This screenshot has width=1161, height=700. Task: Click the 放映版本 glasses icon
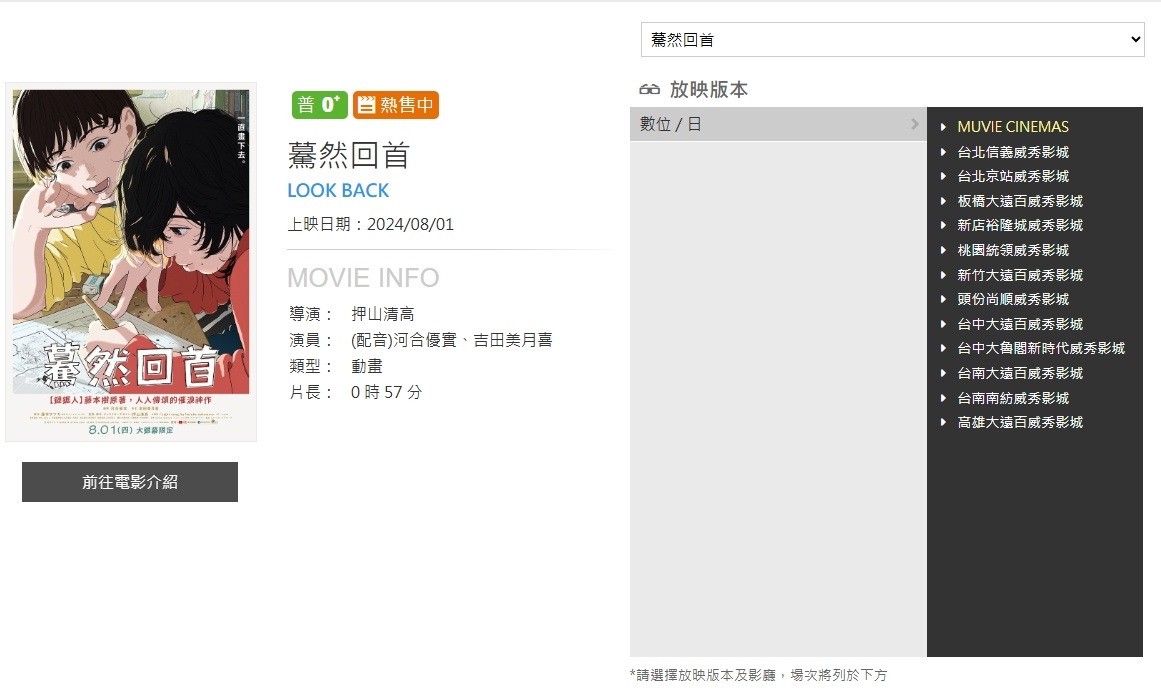(x=649, y=90)
